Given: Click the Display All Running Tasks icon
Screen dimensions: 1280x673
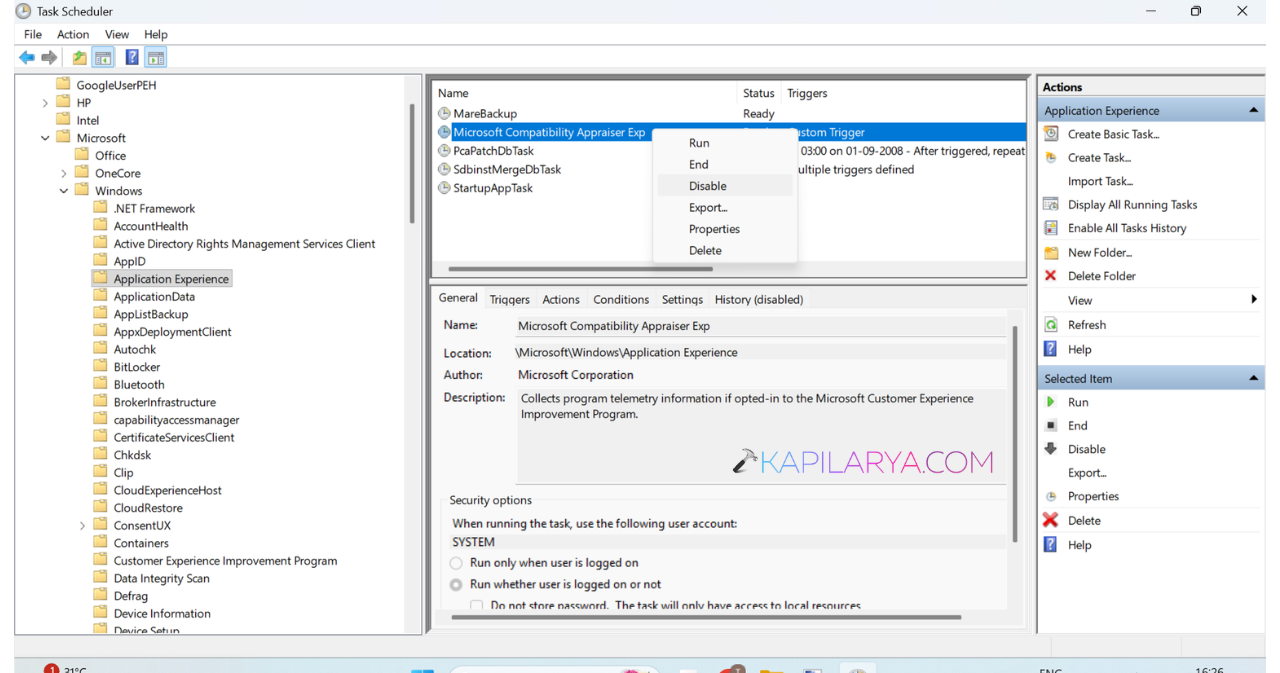Looking at the screenshot, I should [x=1051, y=204].
